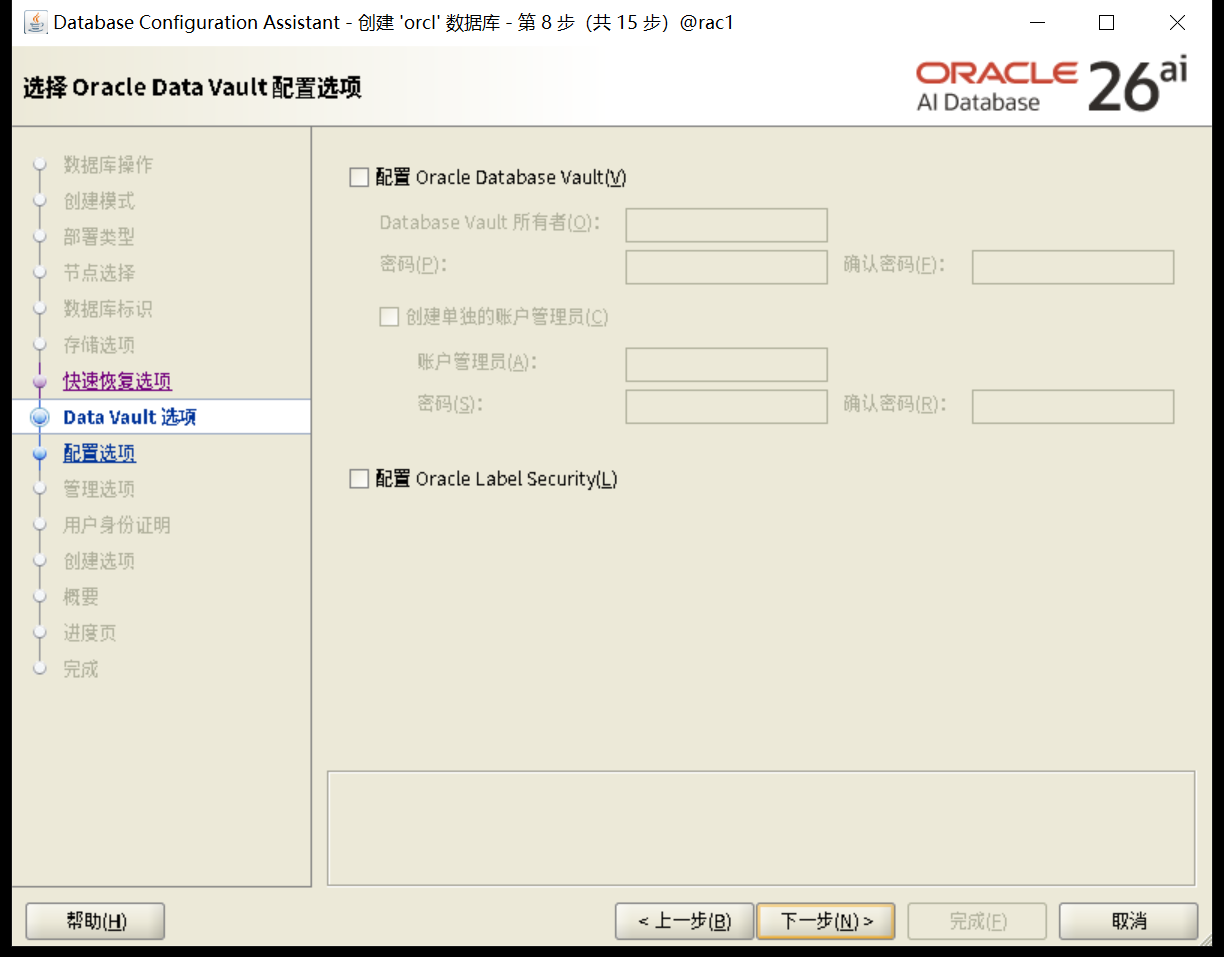Click the 创建选项 step label
Viewport: 1224px width, 957px height.
click(x=99, y=561)
